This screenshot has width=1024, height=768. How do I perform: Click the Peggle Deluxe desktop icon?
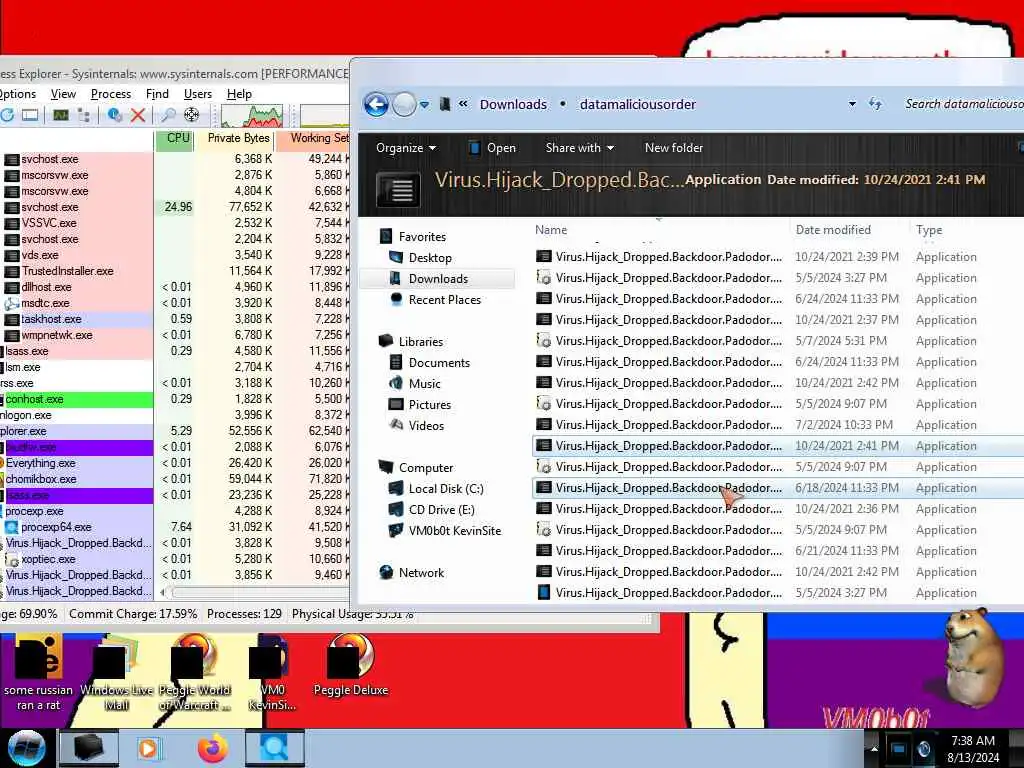click(351, 665)
